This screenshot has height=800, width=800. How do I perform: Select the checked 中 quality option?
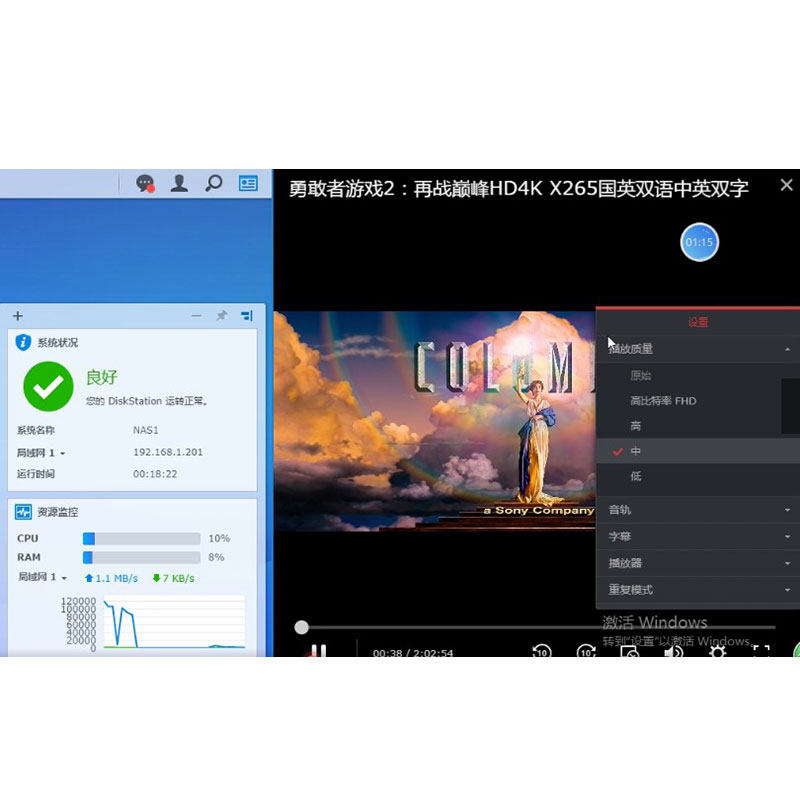(x=698, y=451)
